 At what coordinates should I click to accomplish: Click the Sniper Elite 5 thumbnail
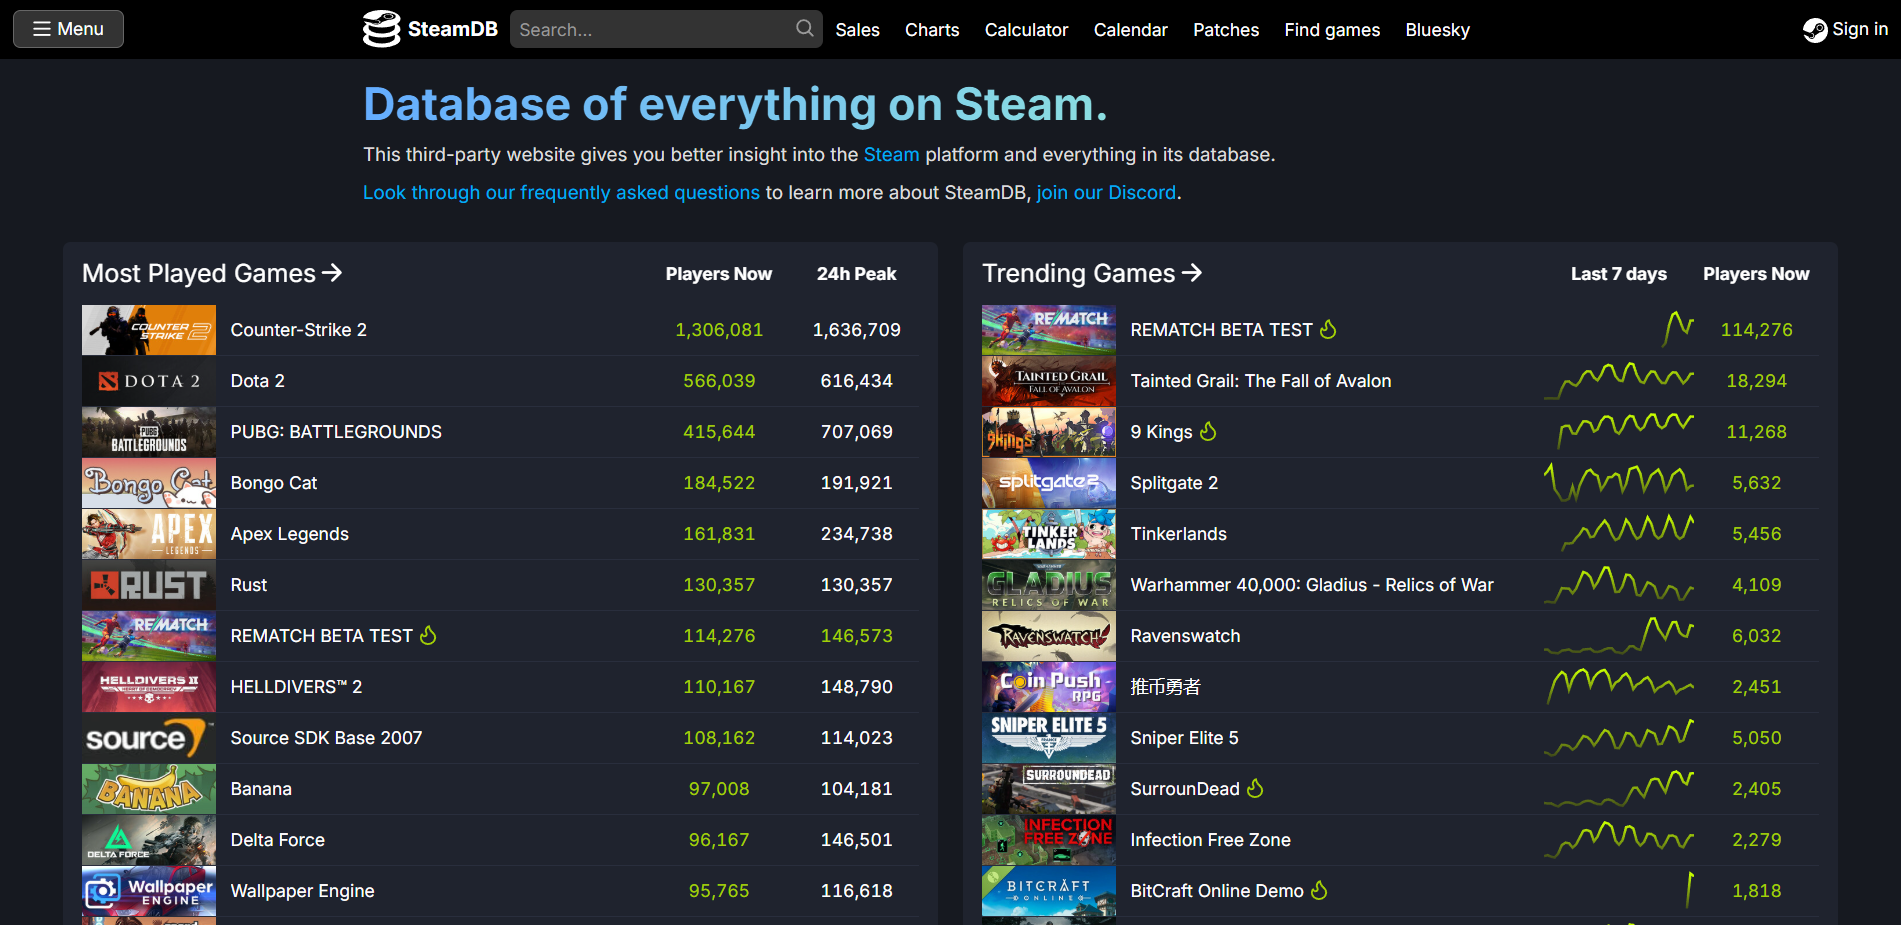pos(1049,738)
